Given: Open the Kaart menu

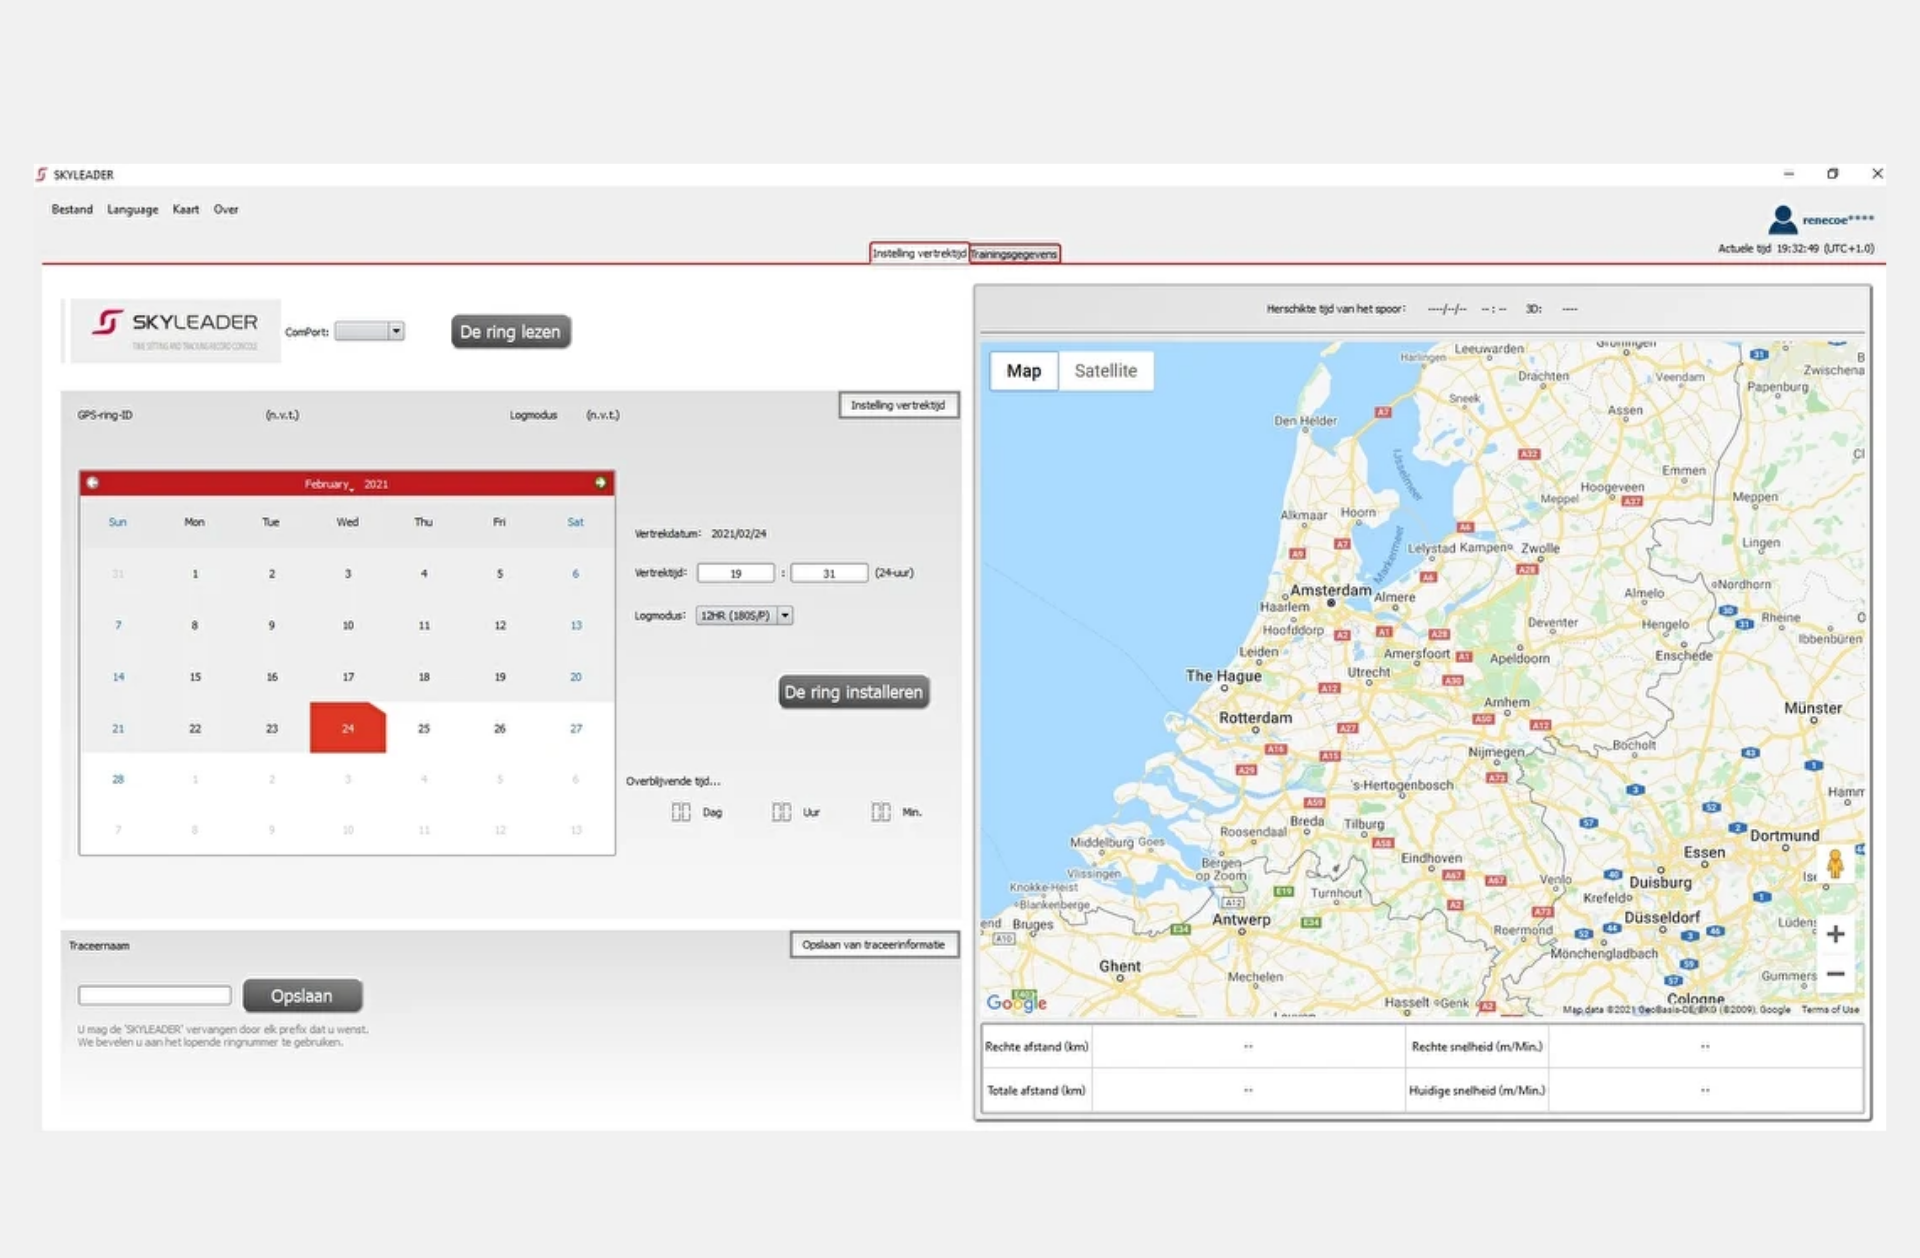Looking at the screenshot, I should pyautogui.click(x=185, y=210).
